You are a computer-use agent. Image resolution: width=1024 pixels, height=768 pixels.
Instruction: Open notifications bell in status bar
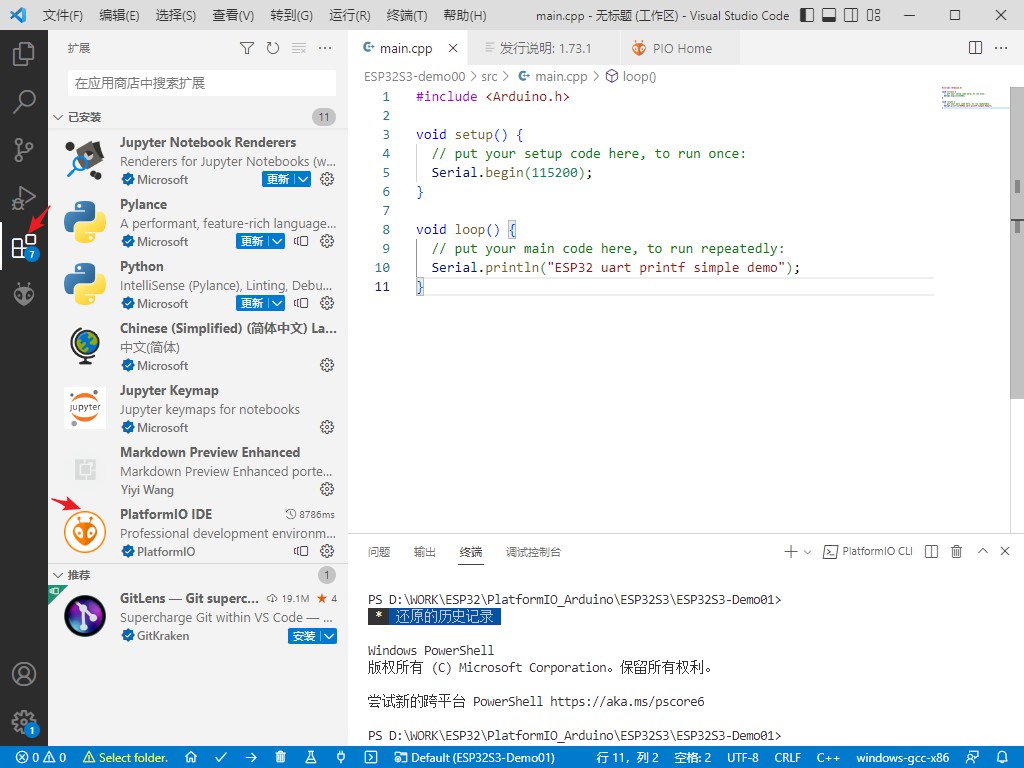[x=1002, y=758]
